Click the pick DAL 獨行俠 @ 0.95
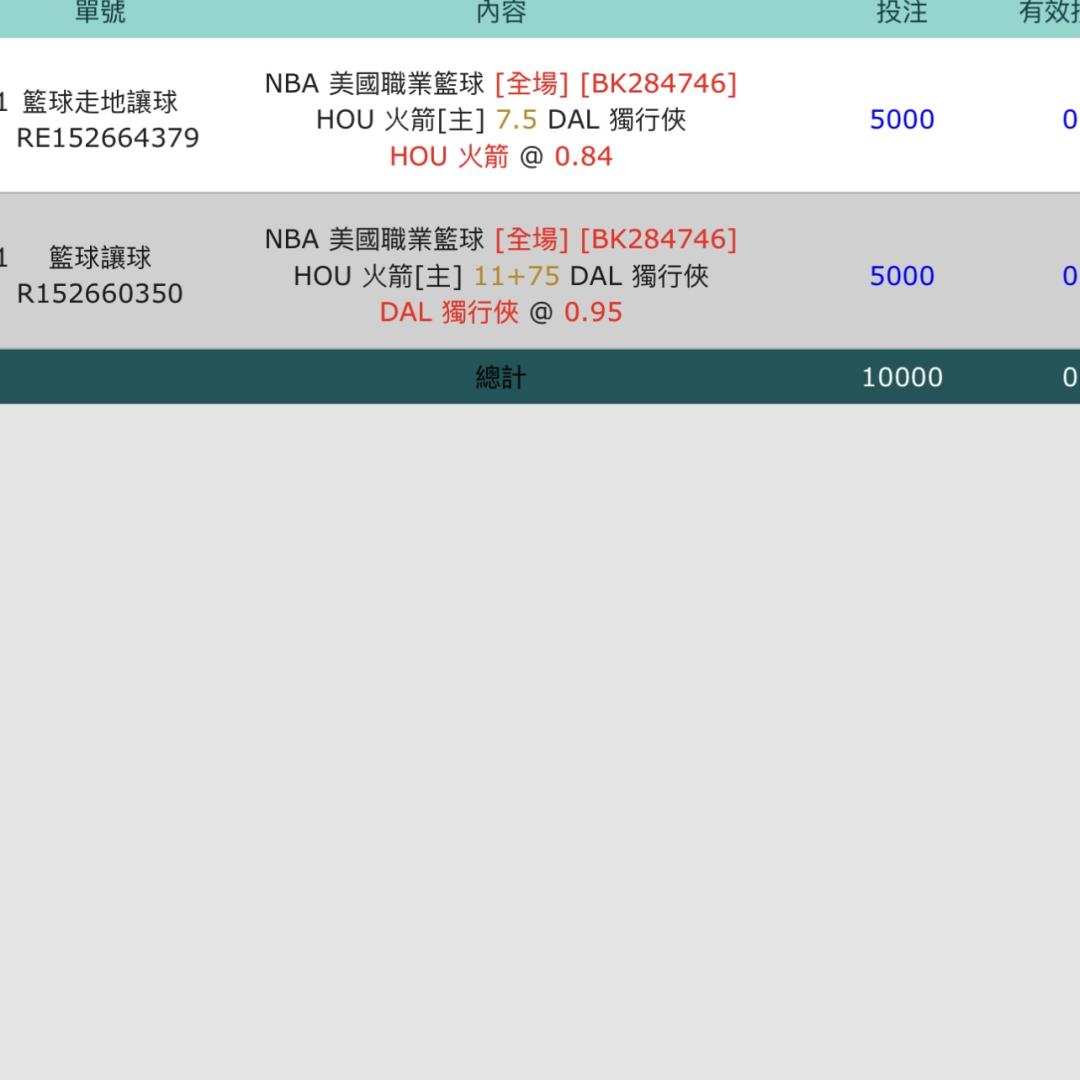This screenshot has height=1080, width=1080. tap(501, 312)
